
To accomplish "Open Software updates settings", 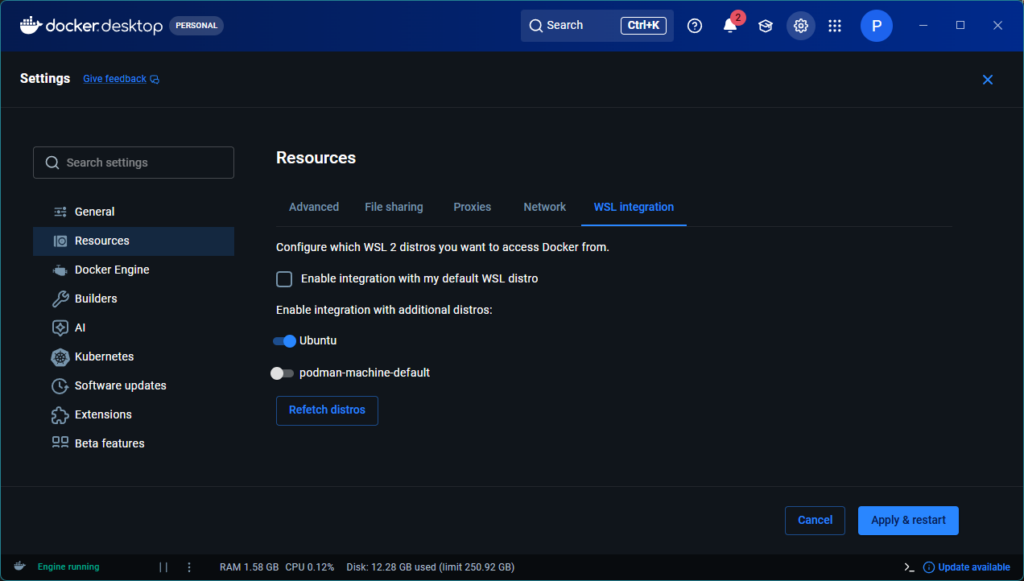I will coord(133,386).
